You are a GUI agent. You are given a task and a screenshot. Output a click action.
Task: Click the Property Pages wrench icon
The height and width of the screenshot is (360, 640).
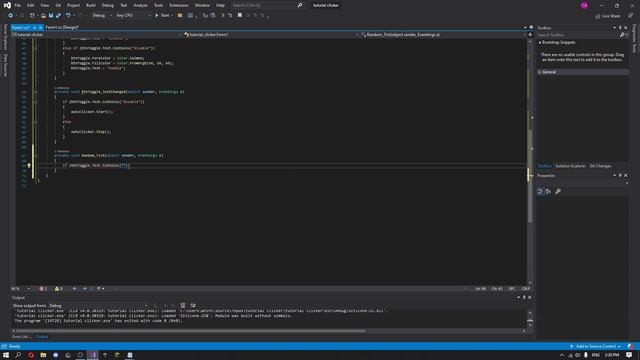558,191
